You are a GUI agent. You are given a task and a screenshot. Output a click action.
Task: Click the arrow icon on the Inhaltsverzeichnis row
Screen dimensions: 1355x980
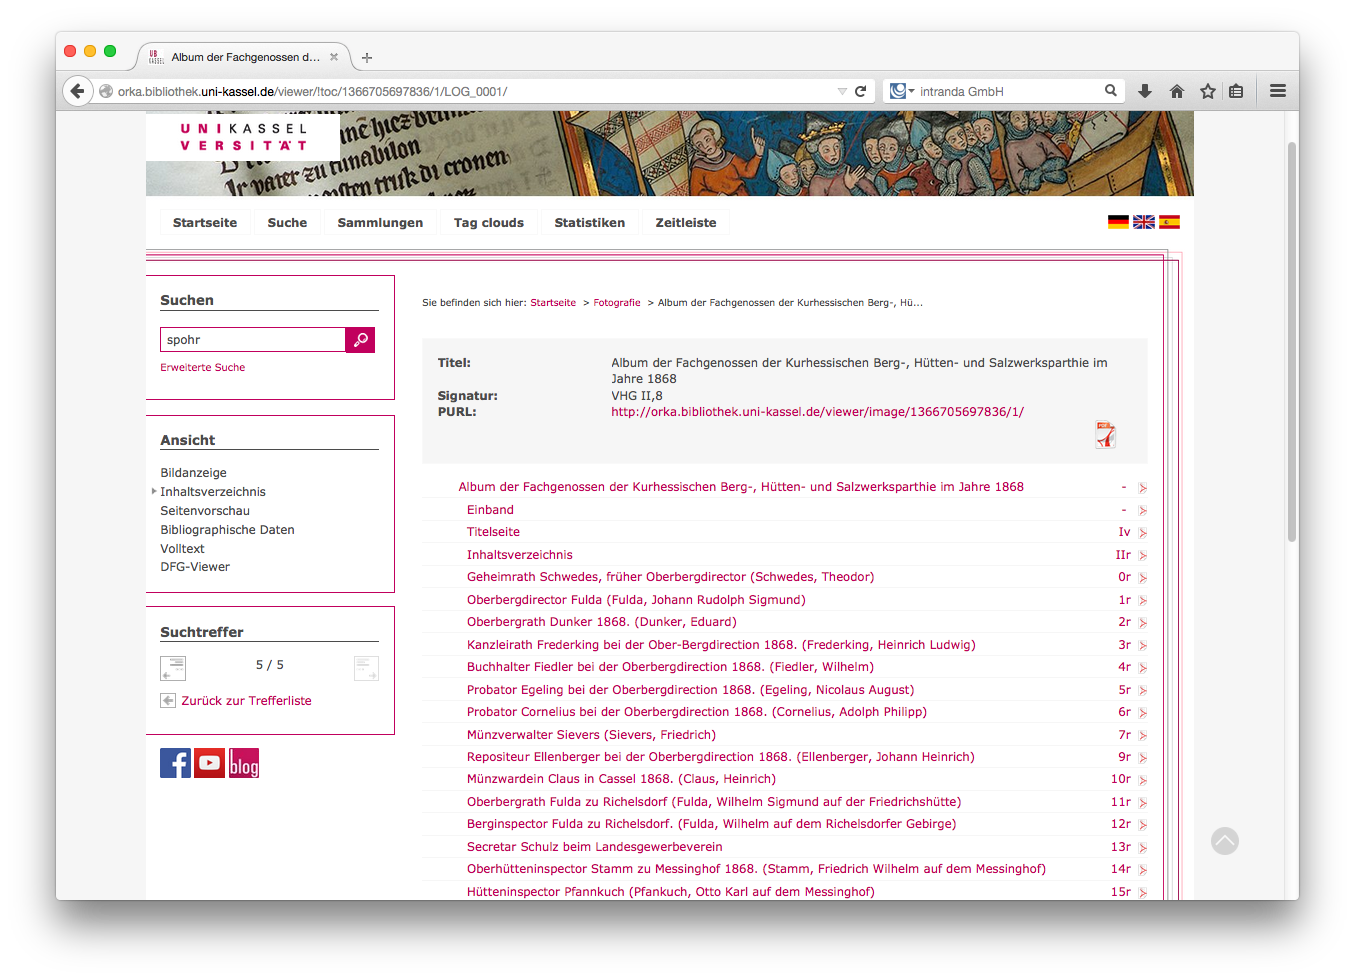tap(1142, 556)
